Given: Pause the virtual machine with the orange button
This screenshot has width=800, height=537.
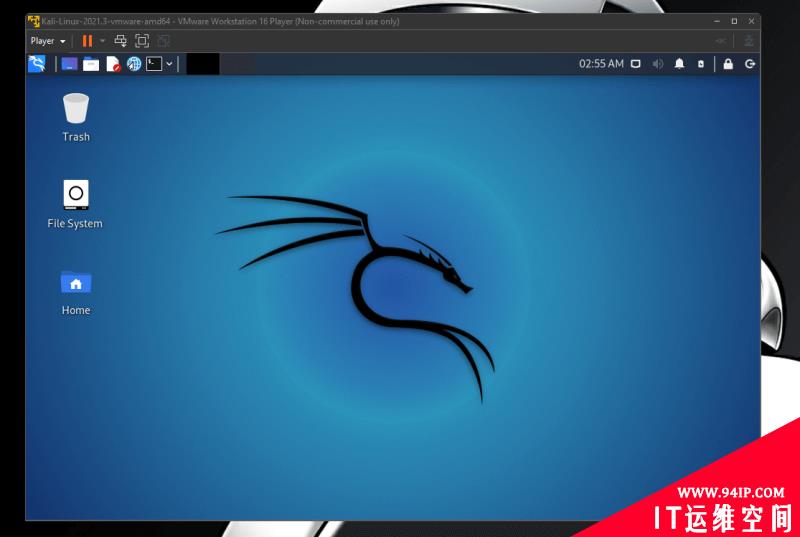Looking at the screenshot, I should [88, 41].
